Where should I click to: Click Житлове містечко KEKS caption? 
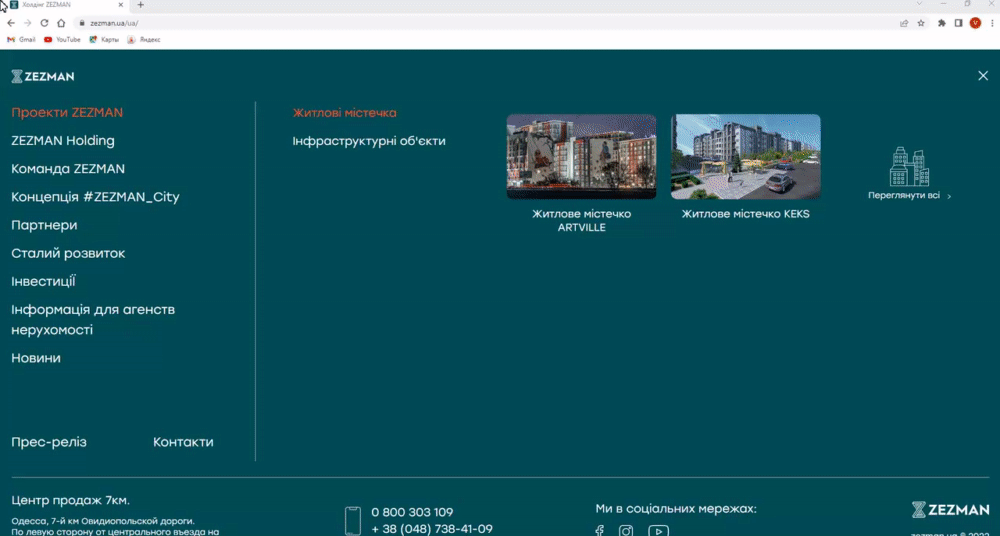point(746,214)
